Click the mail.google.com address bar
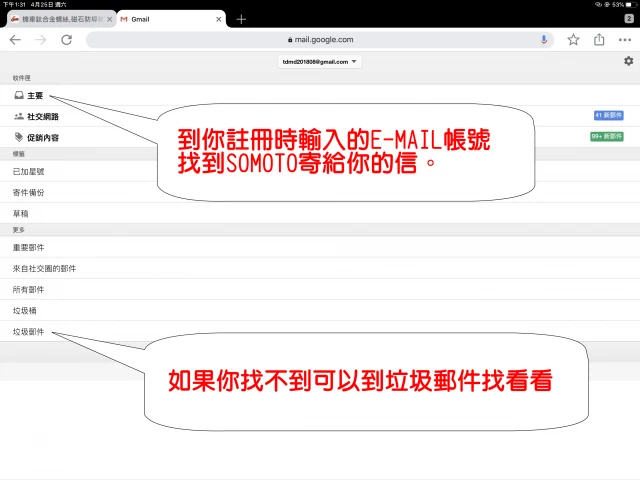 pos(320,40)
